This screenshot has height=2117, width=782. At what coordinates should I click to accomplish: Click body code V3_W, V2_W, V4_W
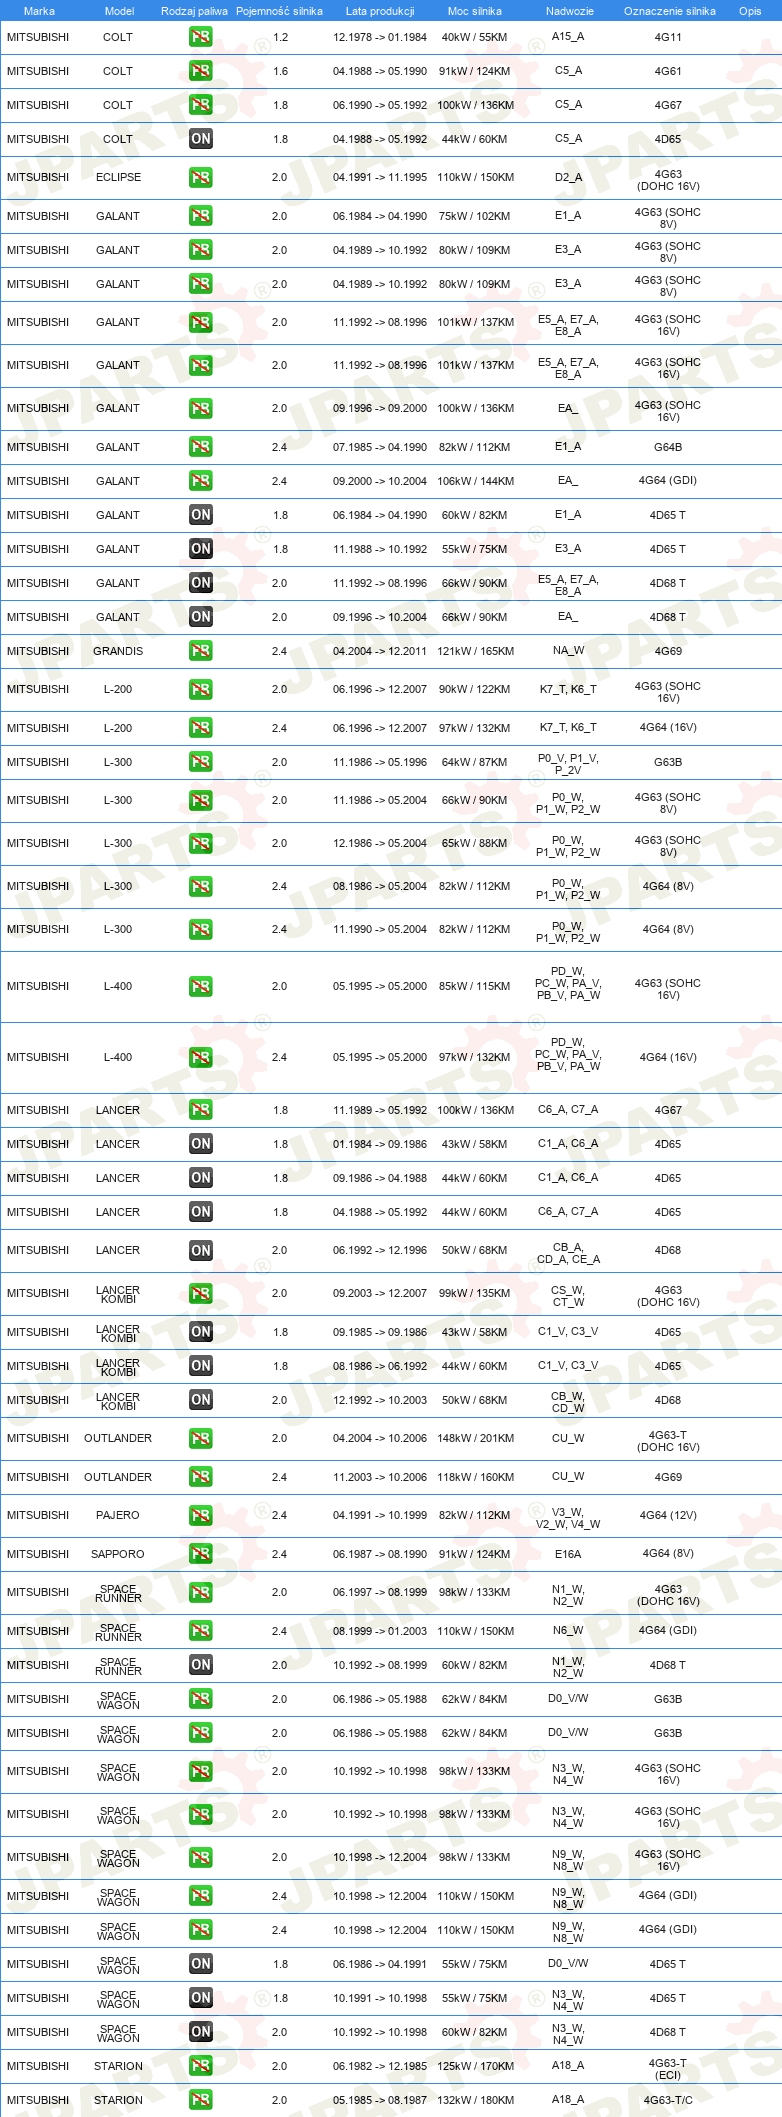pyautogui.click(x=568, y=1518)
